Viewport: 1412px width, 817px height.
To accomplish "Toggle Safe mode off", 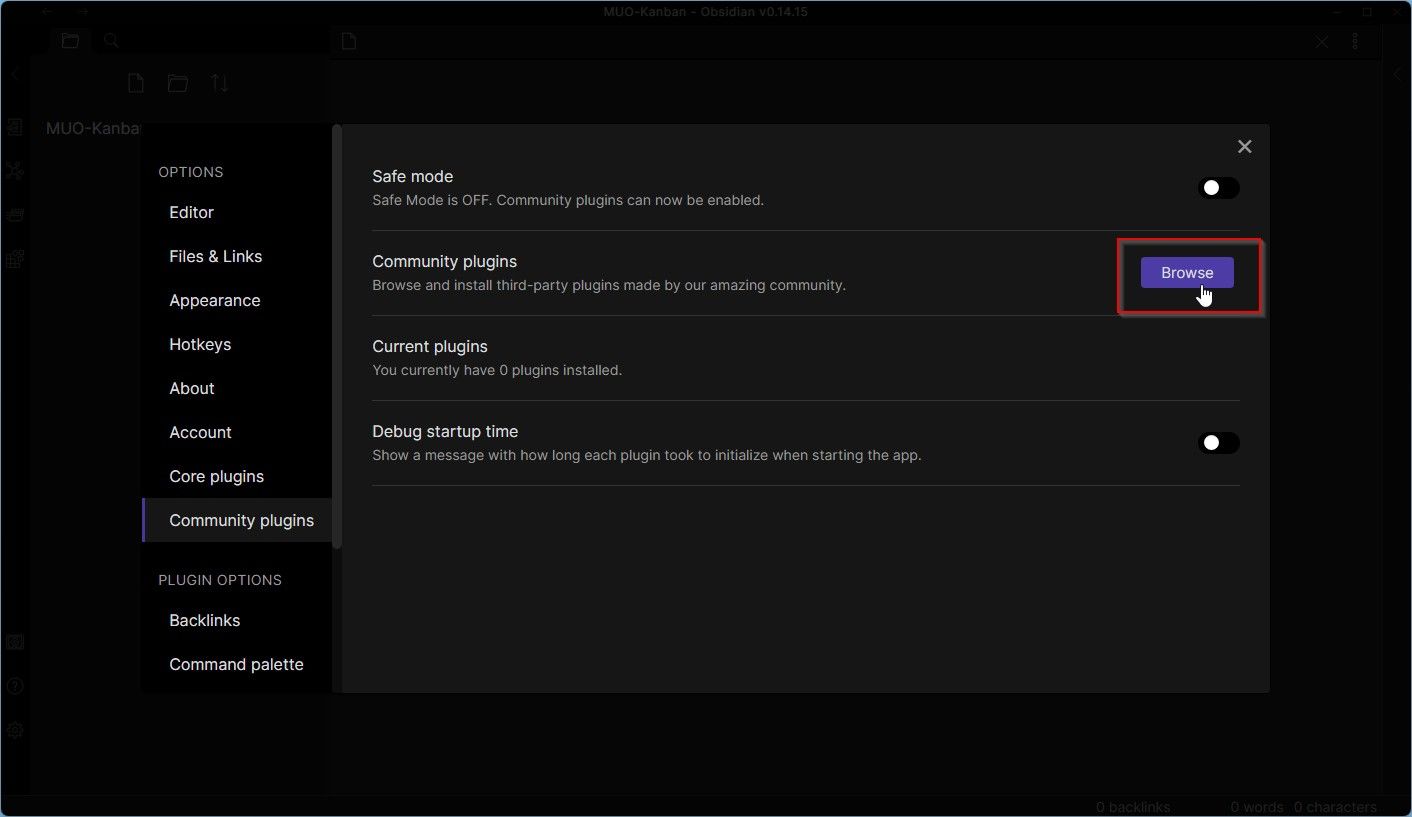I will coord(1218,187).
